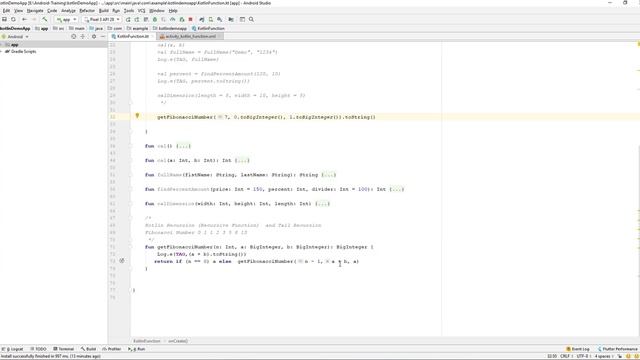Image resolution: width=640 pixels, height=360 pixels.
Task: Click the yellow intention lightbulb icon
Action: (137, 116)
